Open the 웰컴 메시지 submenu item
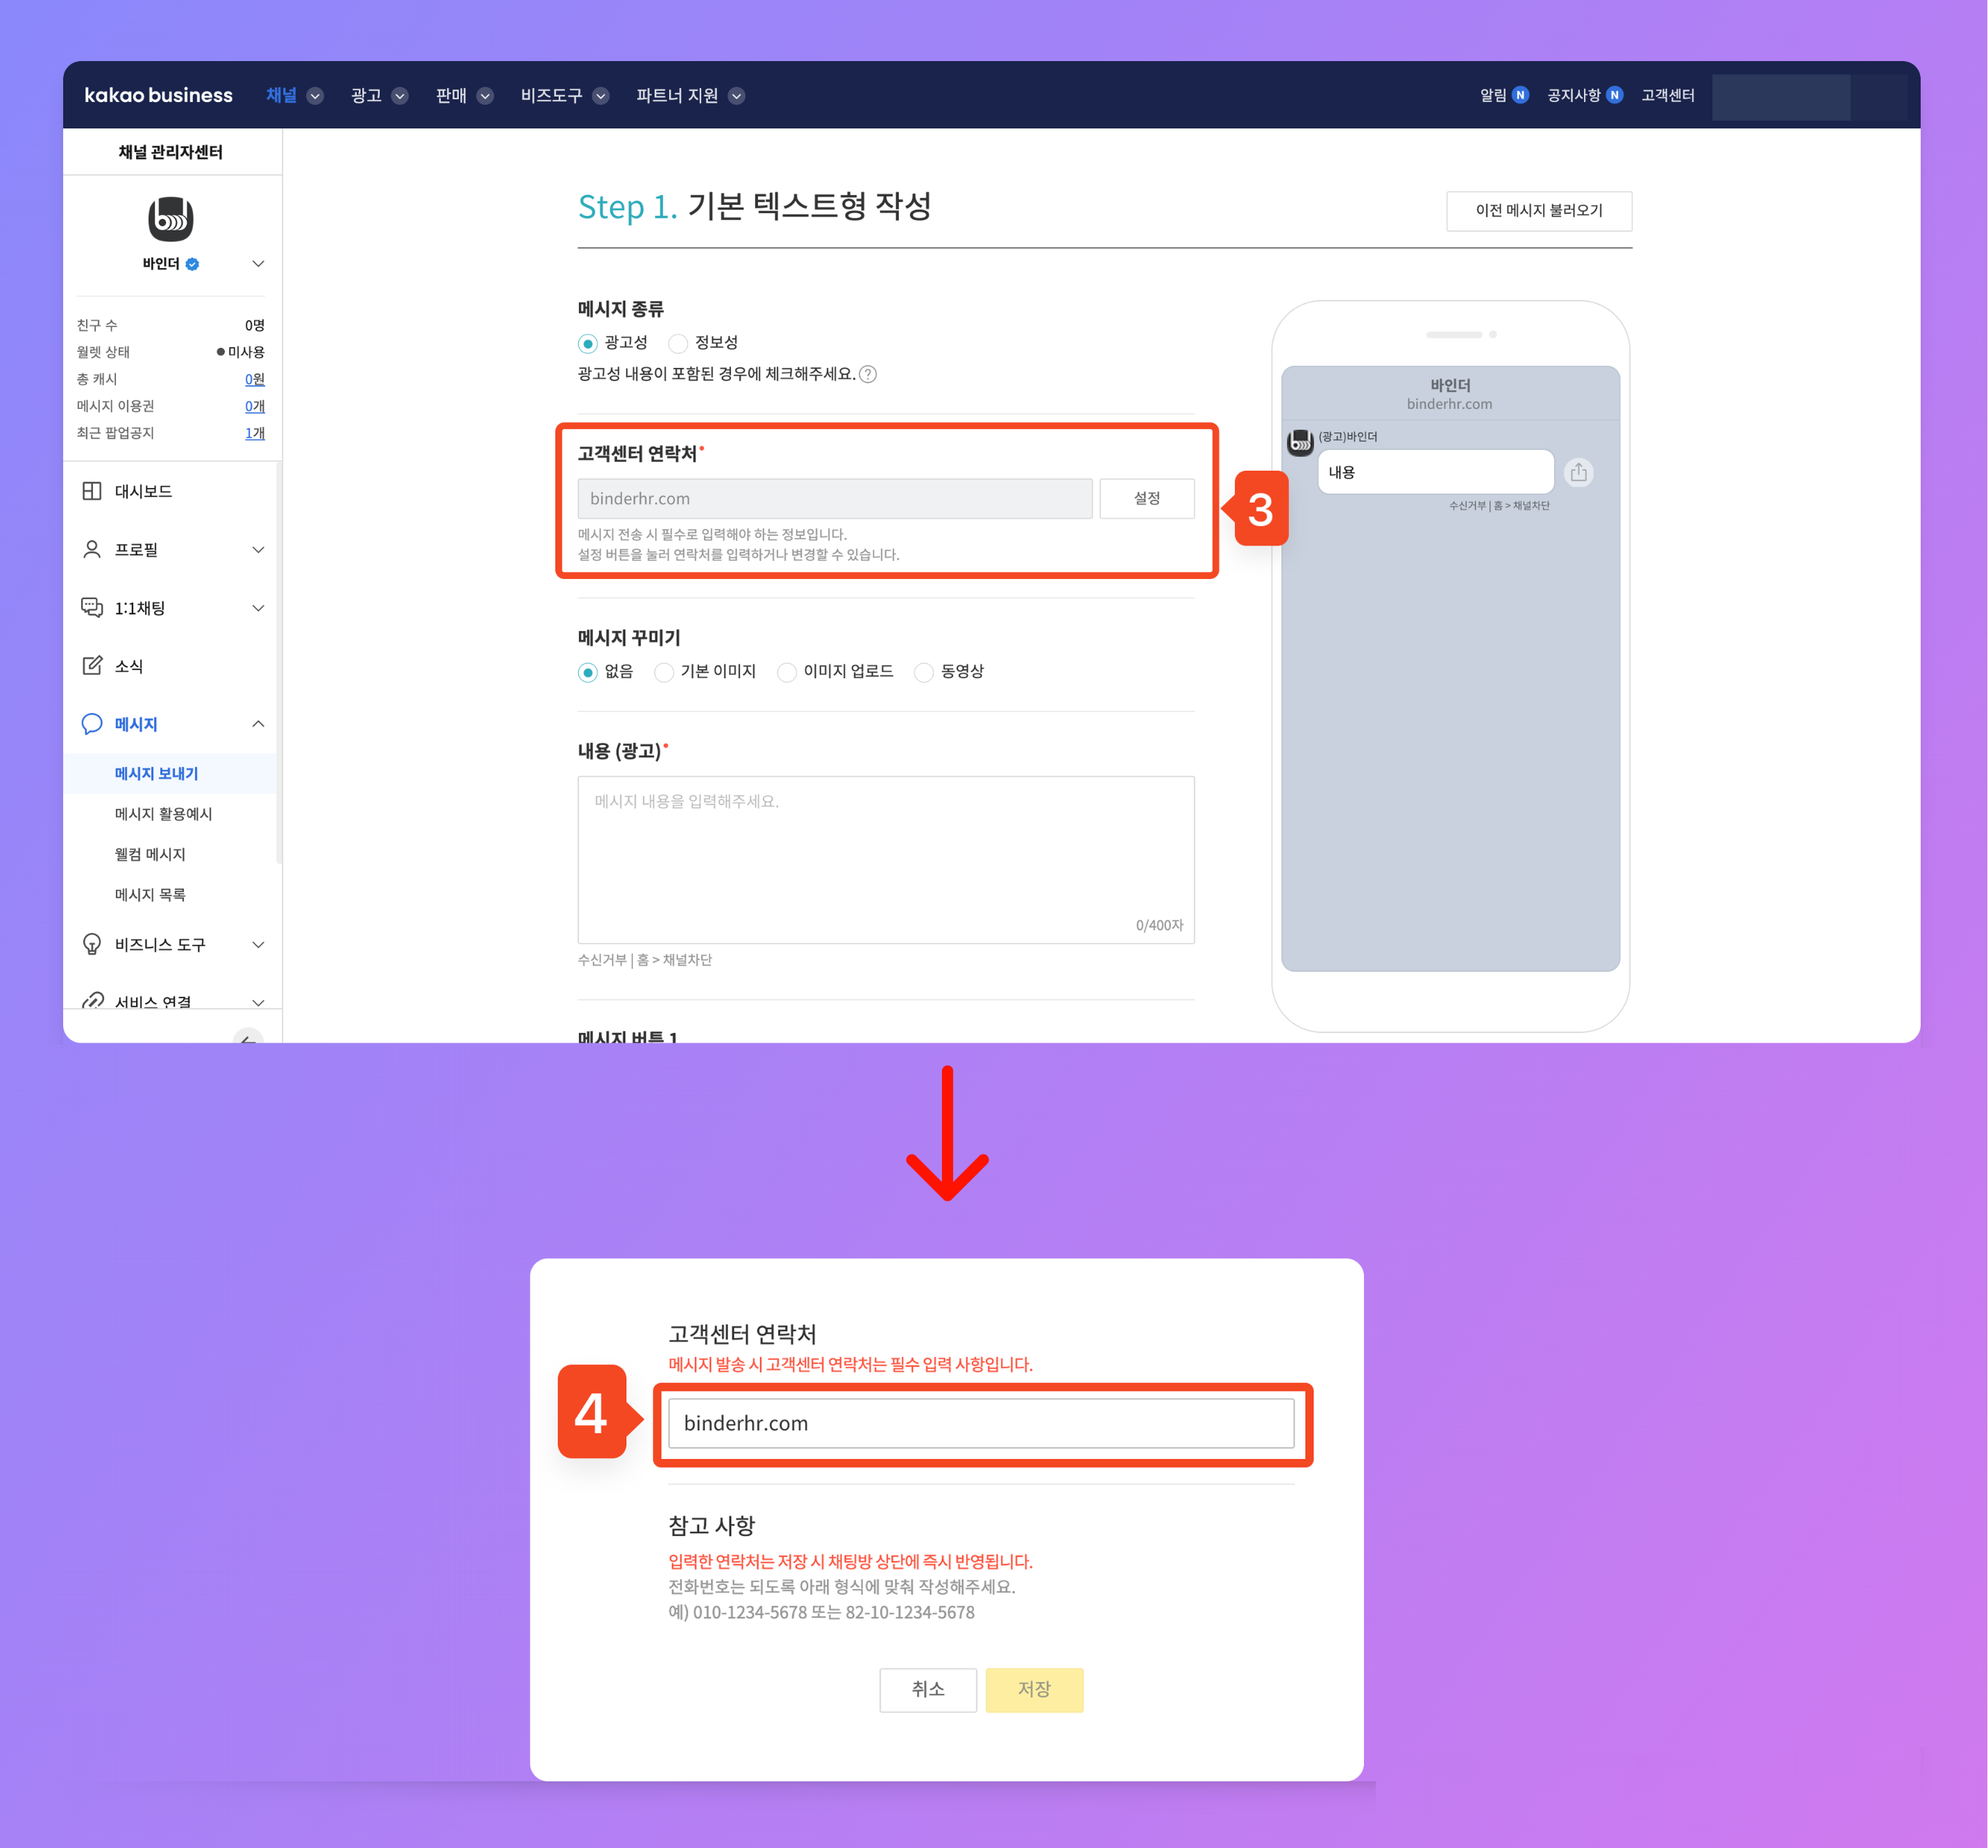 (x=150, y=854)
